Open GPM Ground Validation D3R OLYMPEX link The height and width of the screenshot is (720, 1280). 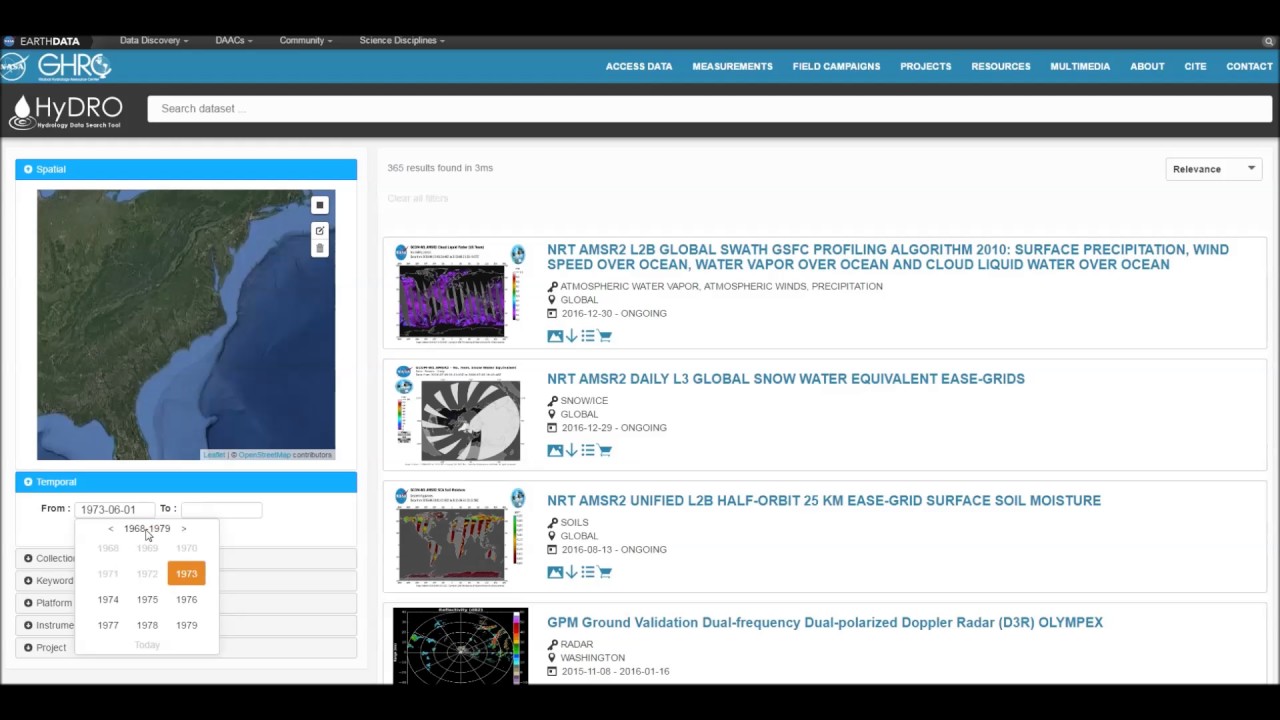pyautogui.click(x=825, y=622)
